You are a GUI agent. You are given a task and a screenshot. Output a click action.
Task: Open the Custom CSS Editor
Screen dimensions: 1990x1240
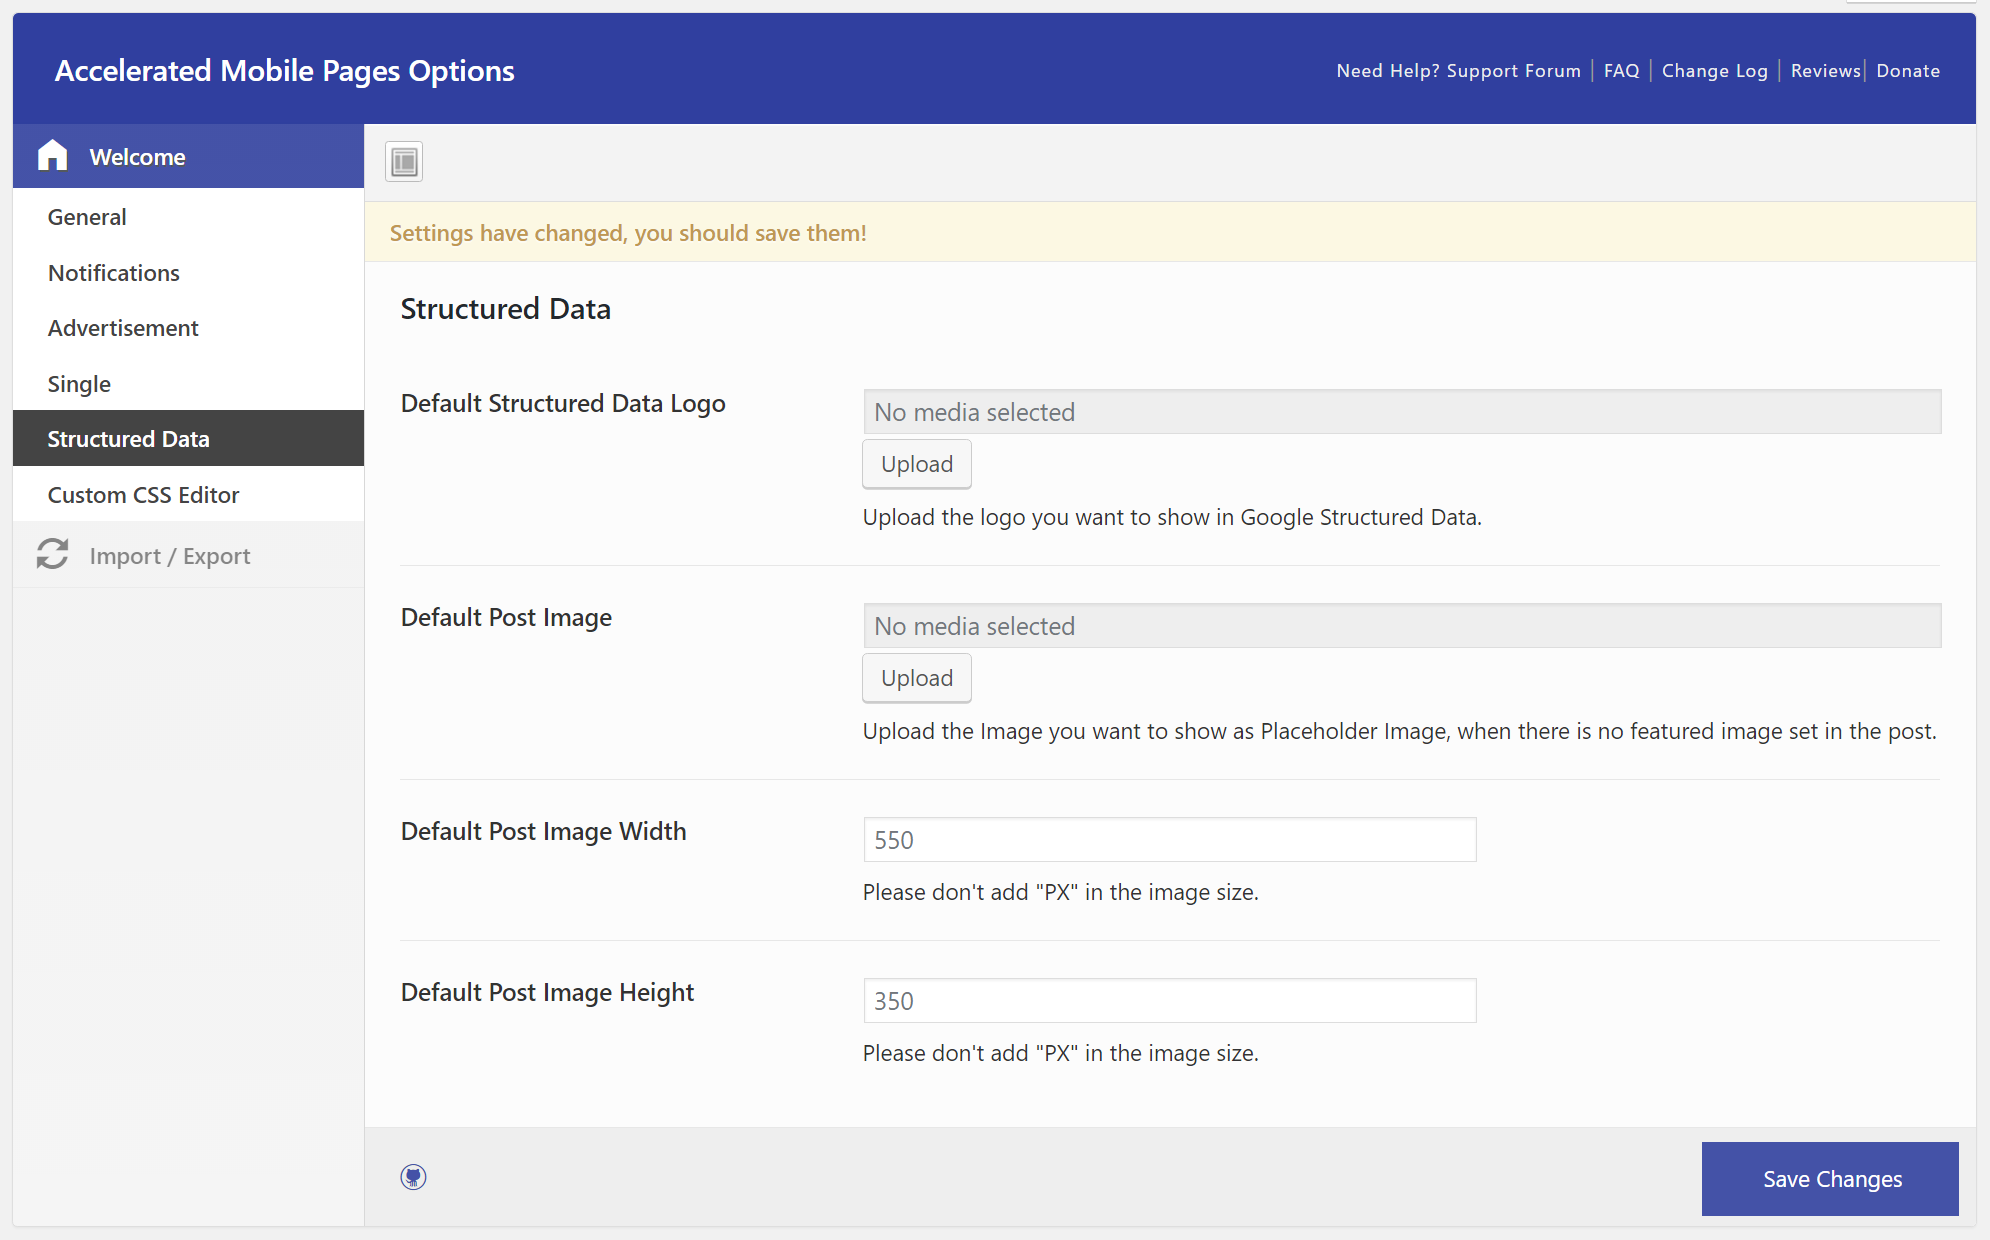(x=188, y=495)
